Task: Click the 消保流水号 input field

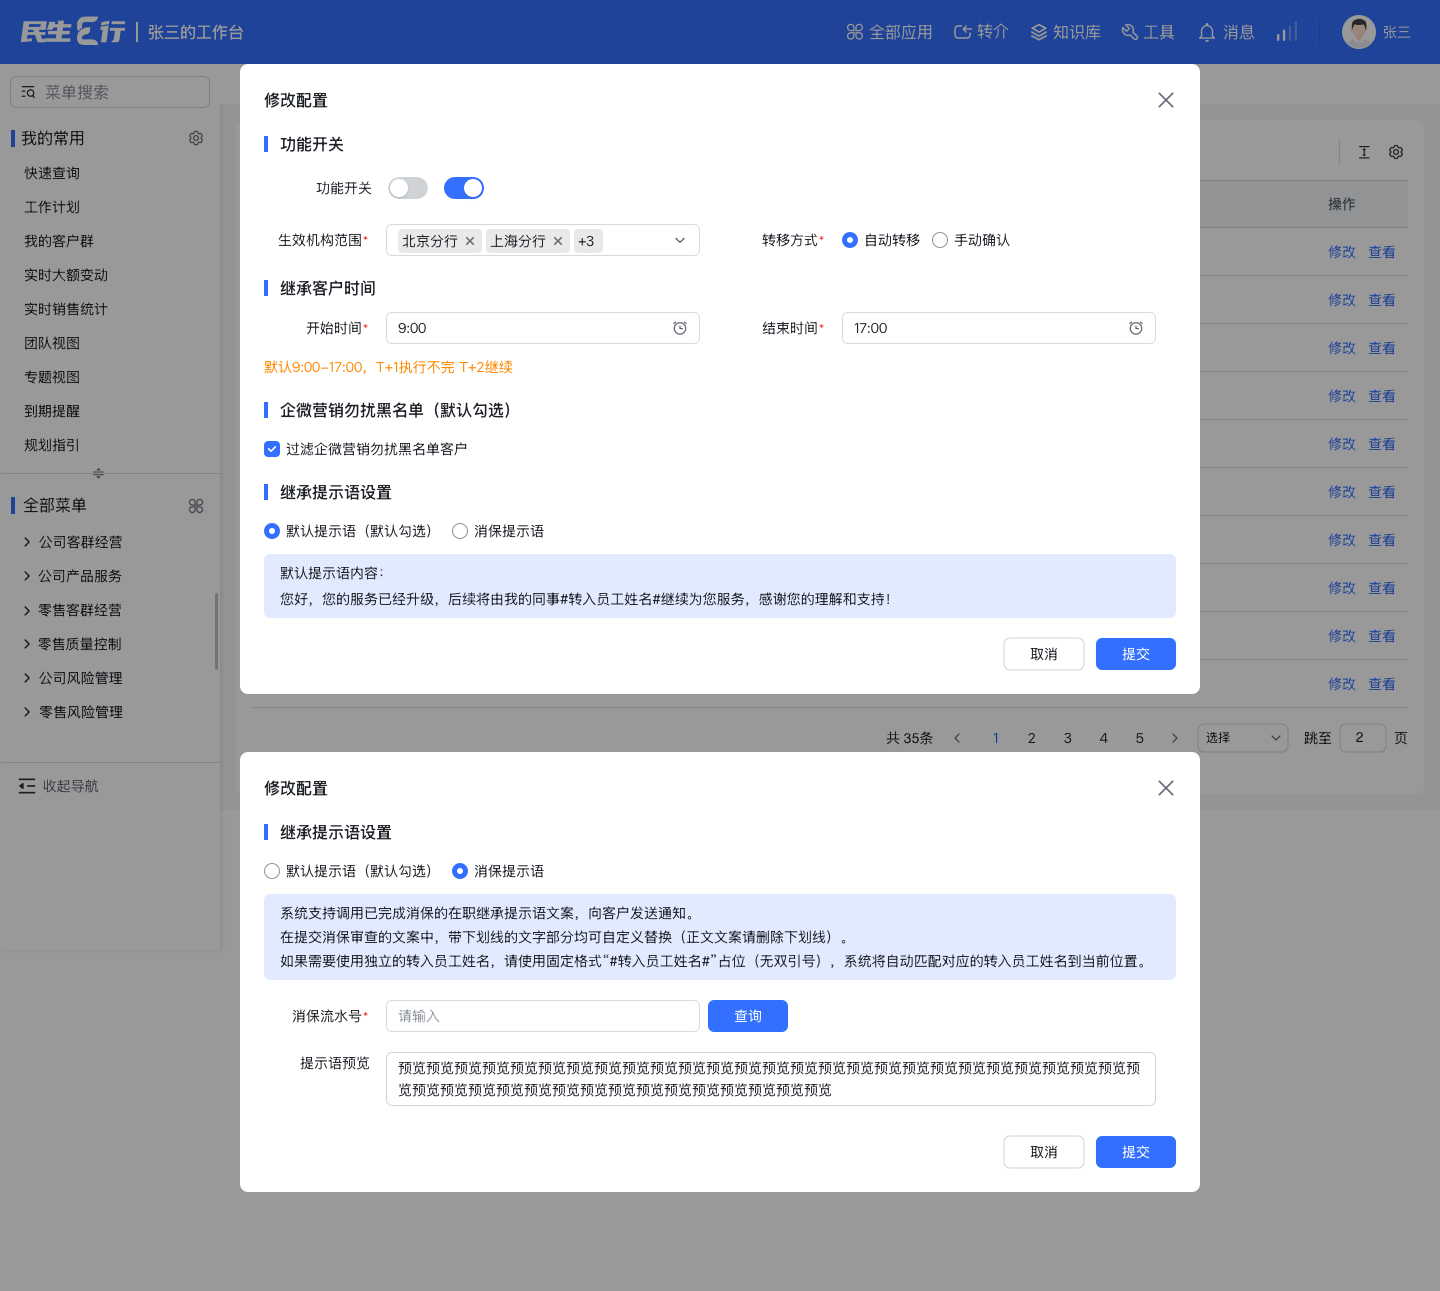Action: click(543, 1016)
